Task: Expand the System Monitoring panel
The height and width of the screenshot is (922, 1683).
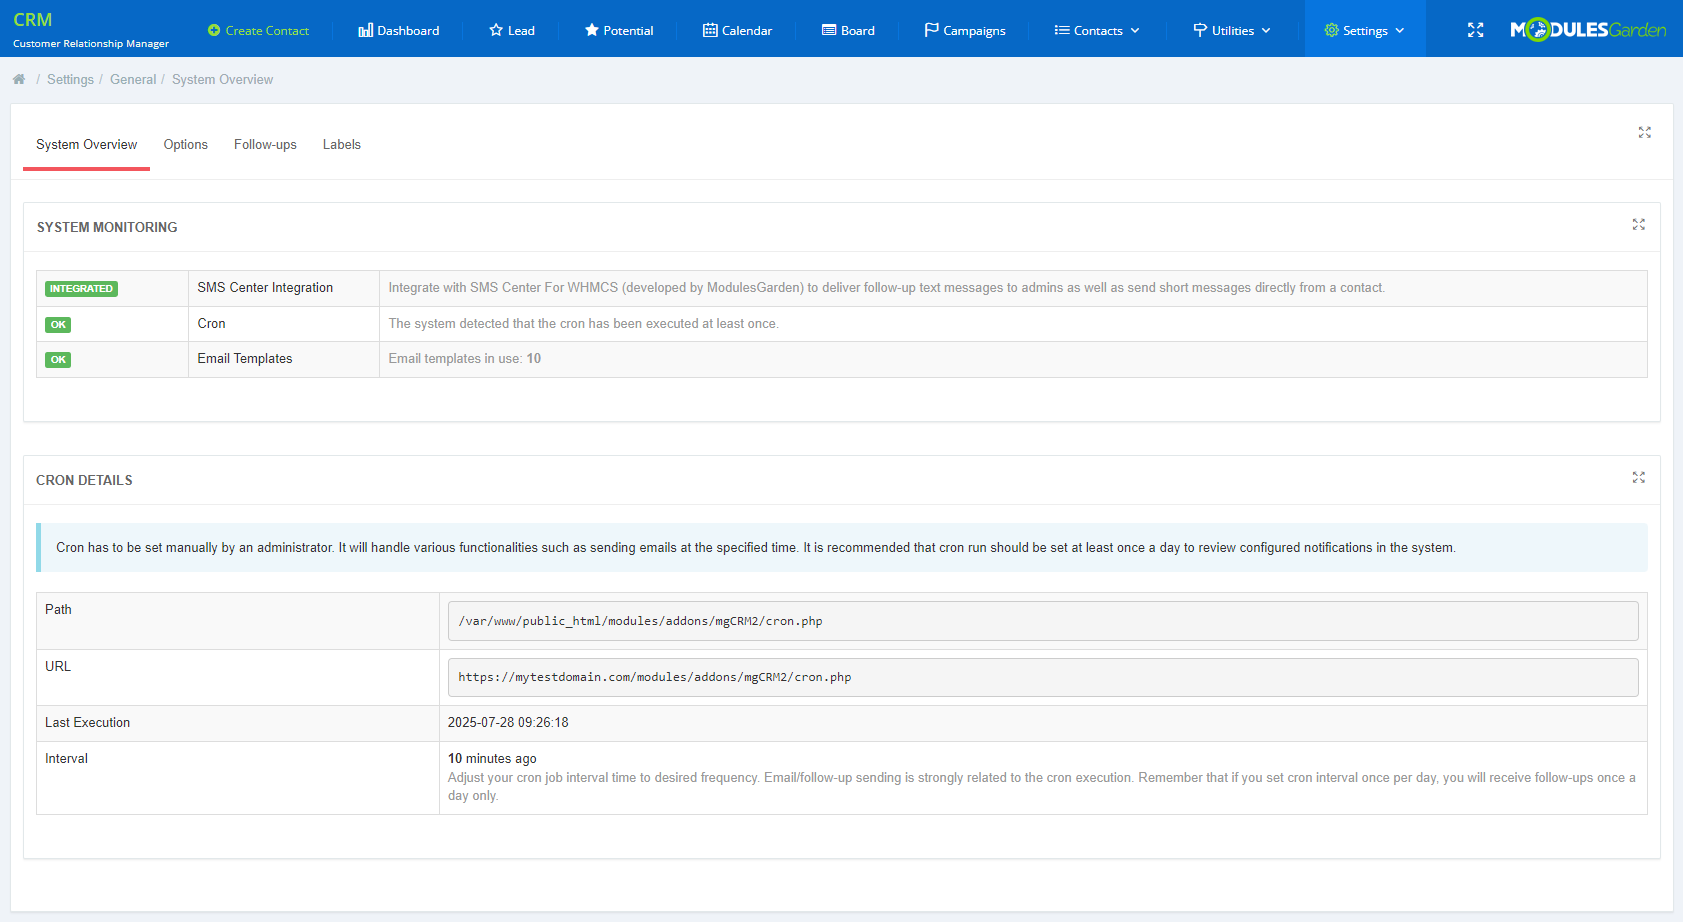Action: [1637, 225]
